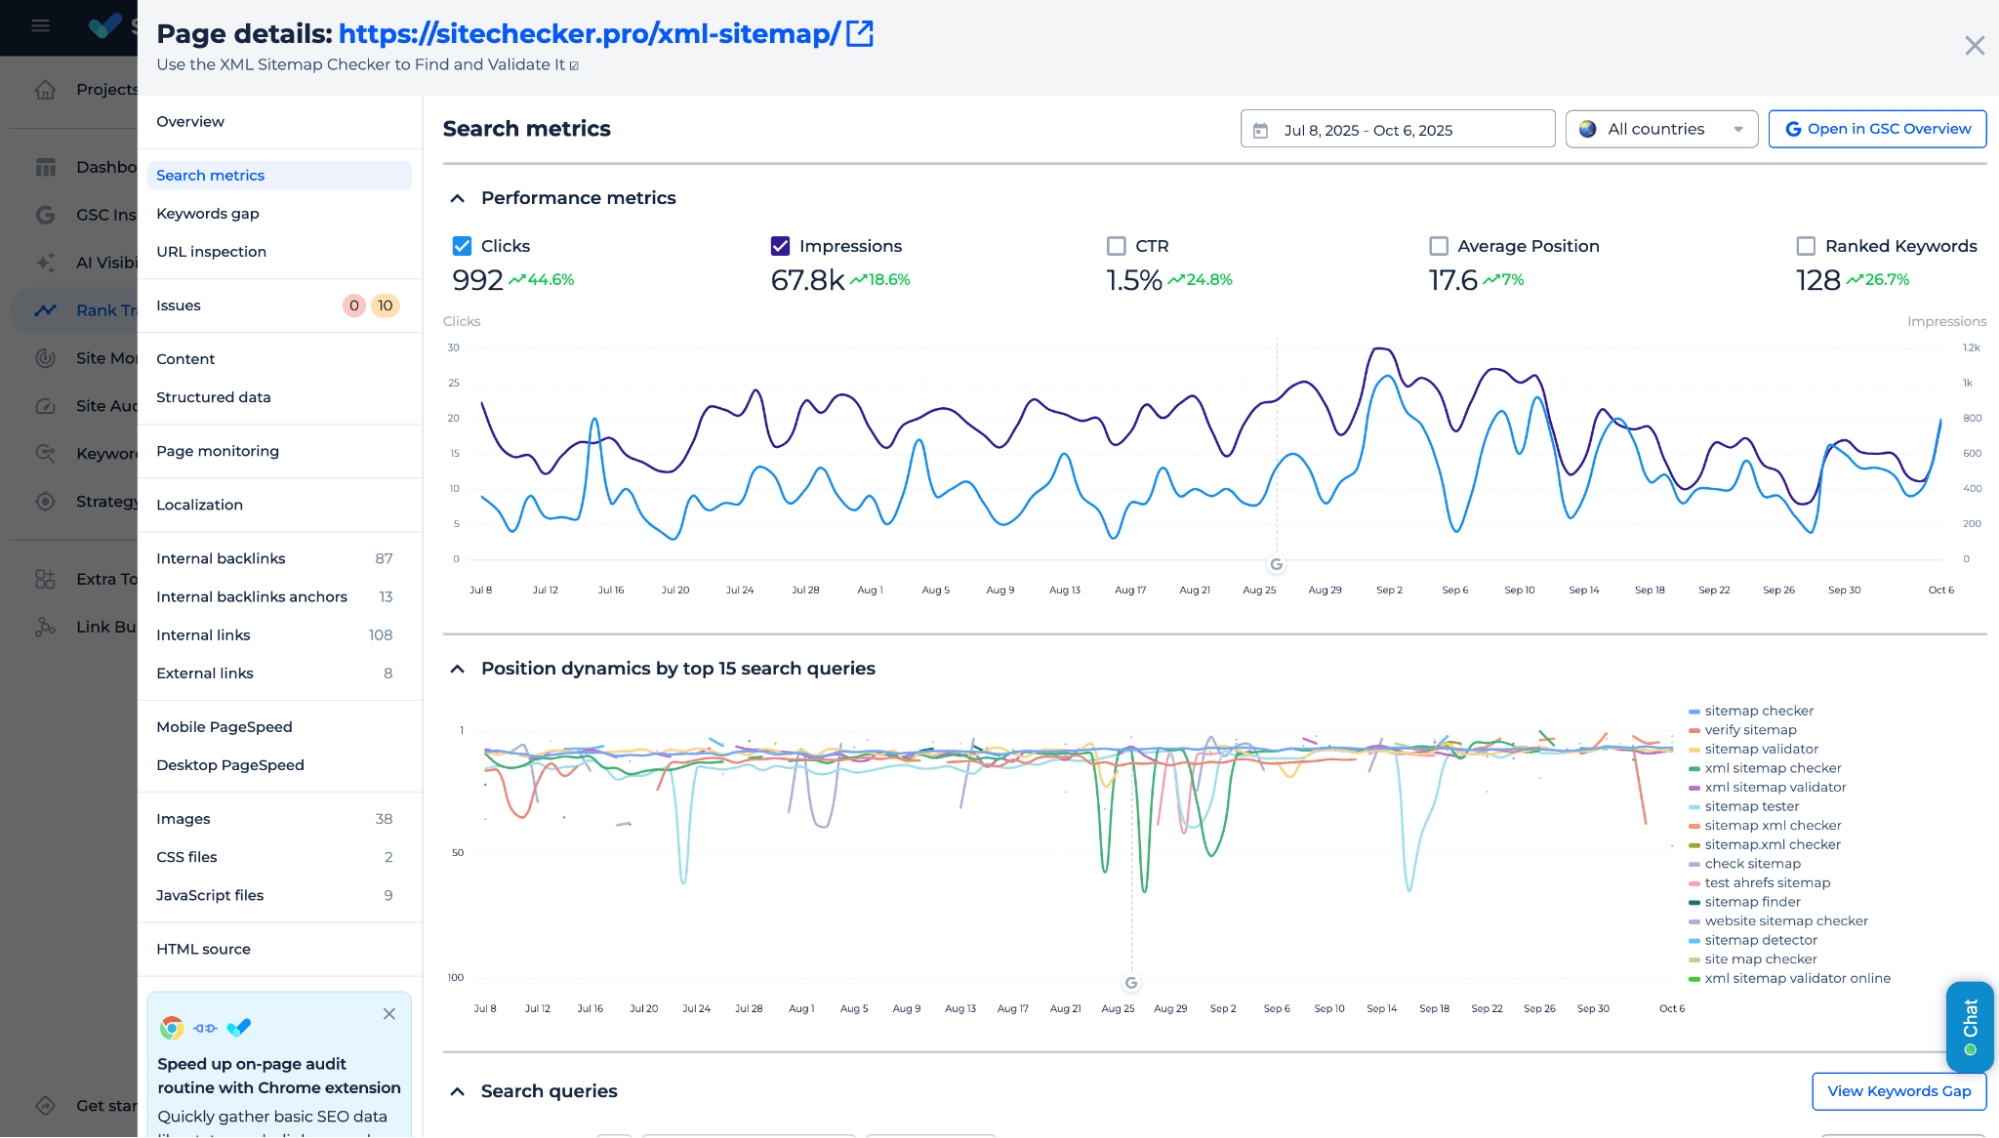The height and width of the screenshot is (1138, 1999).
Task: Click View Keywords Gap button
Action: pos(1898,1091)
